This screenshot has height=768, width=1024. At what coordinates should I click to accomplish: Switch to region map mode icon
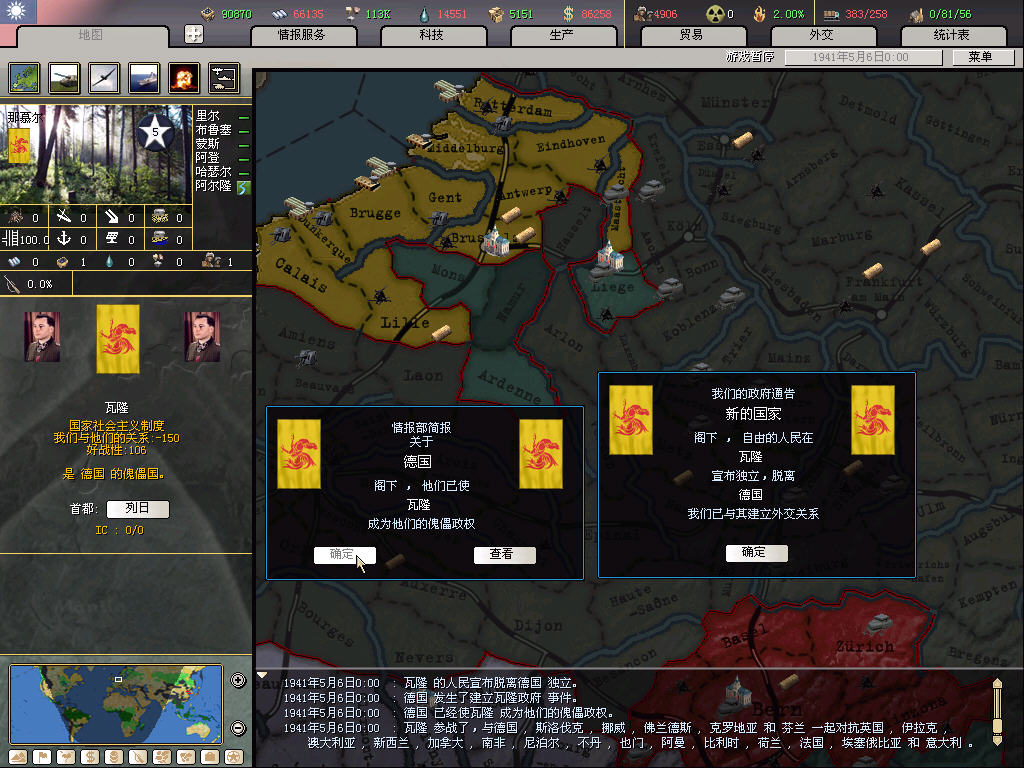pyautogui.click(x=162, y=757)
